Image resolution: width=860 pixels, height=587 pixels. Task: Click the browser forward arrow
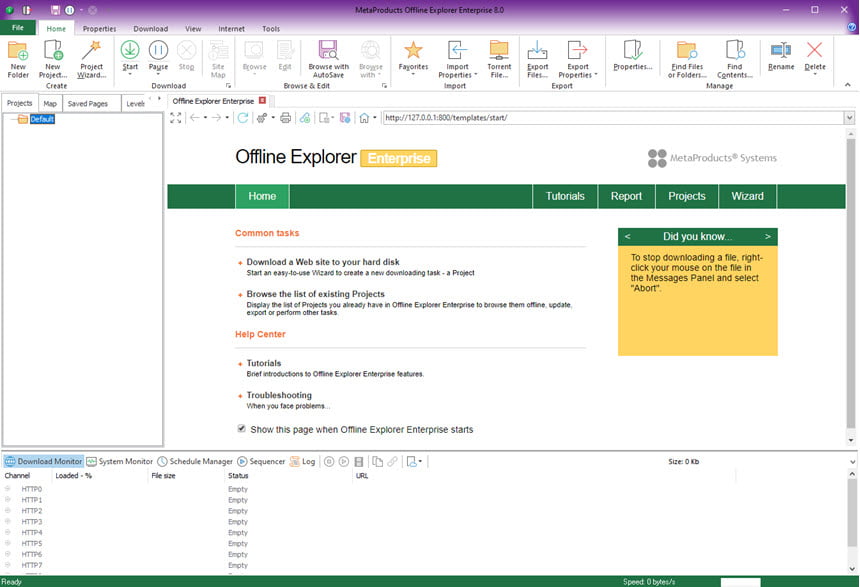pyautogui.click(x=217, y=118)
